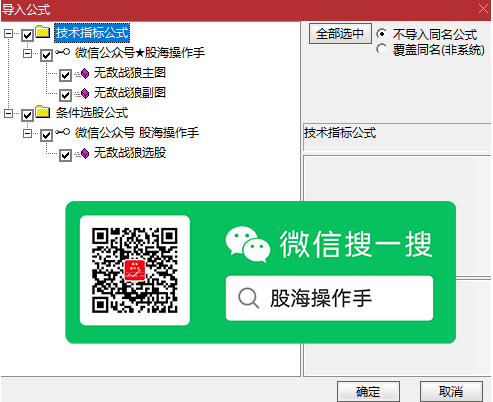Select the 不导入同名公式 radio option
Screen dimensions: 493x402
pos(382,34)
